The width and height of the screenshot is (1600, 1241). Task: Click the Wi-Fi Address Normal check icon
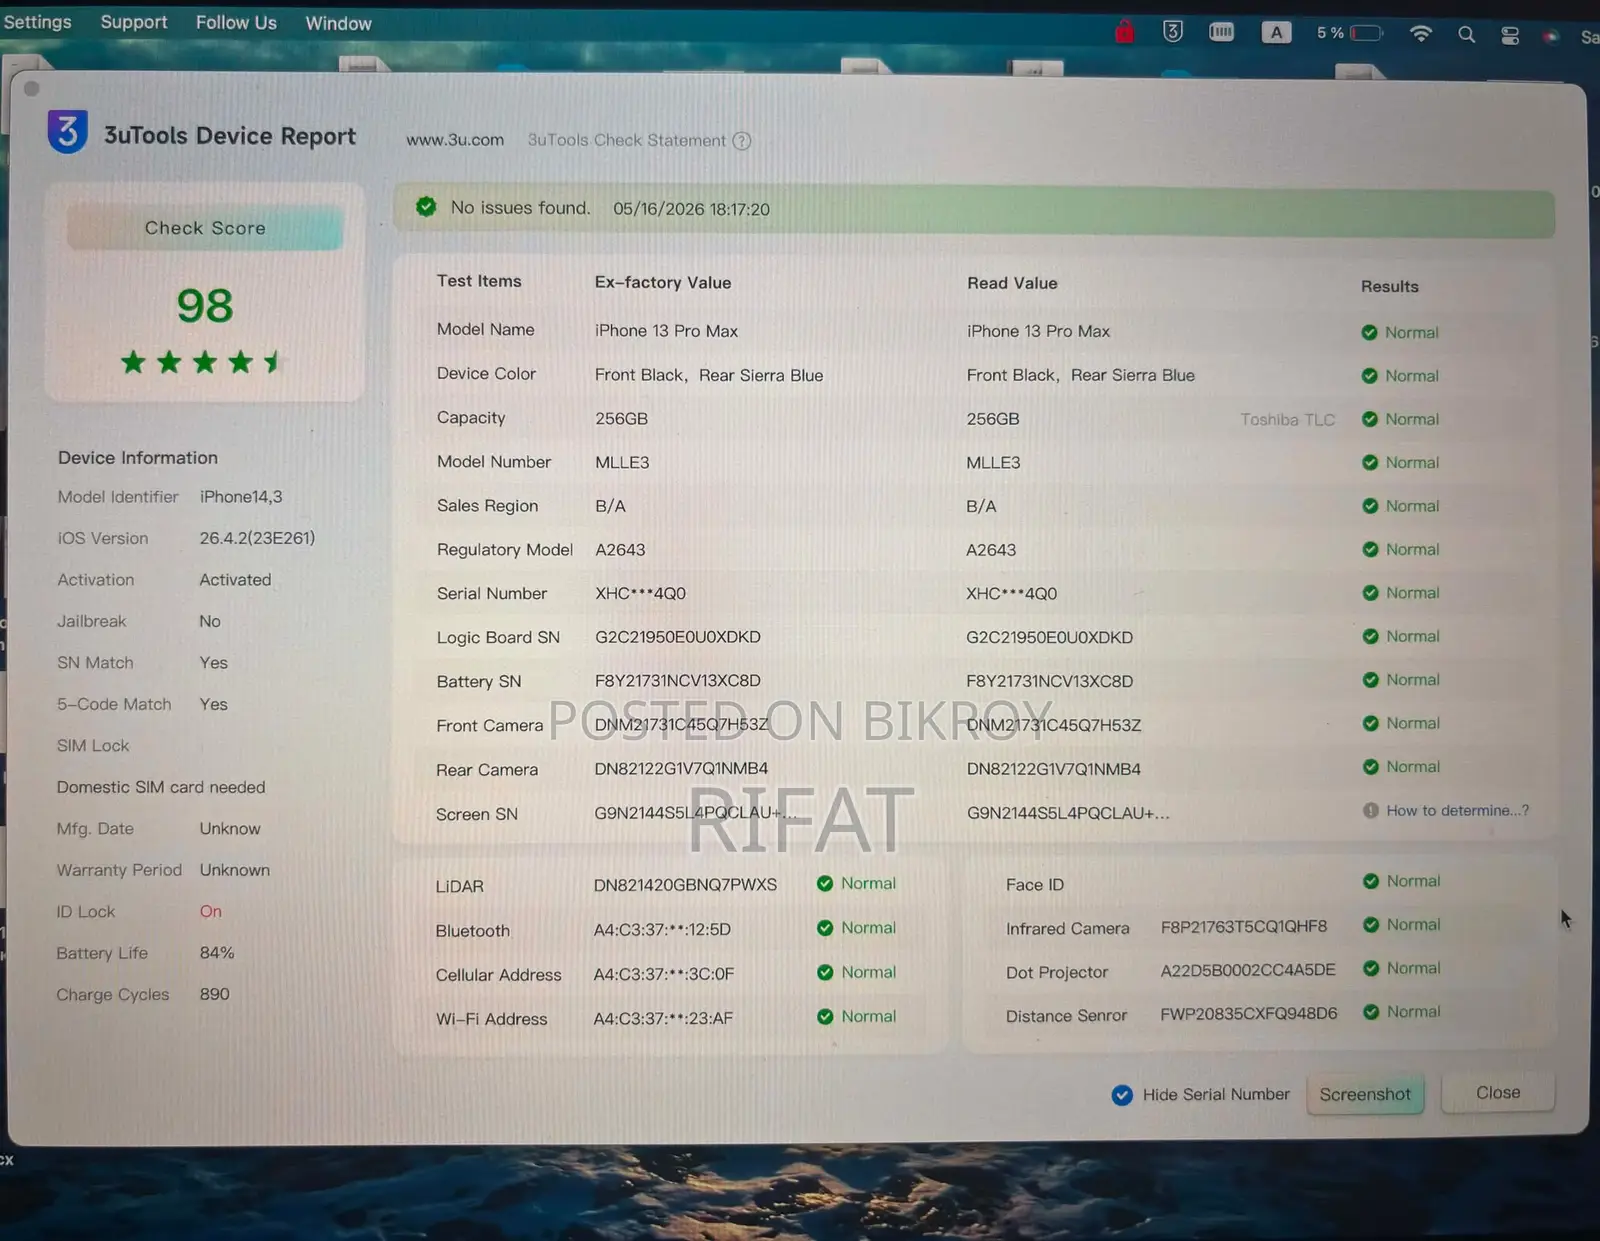(x=825, y=1017)
